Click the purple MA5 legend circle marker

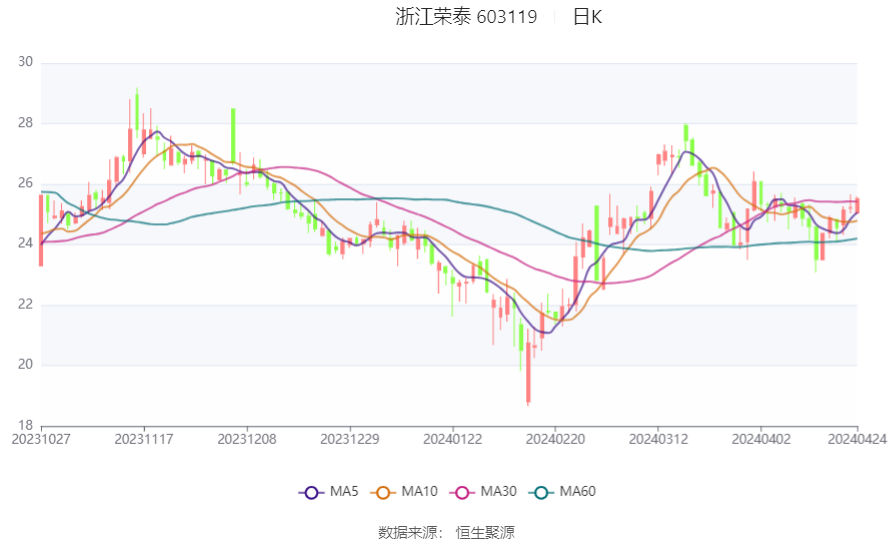click(310, 492)
